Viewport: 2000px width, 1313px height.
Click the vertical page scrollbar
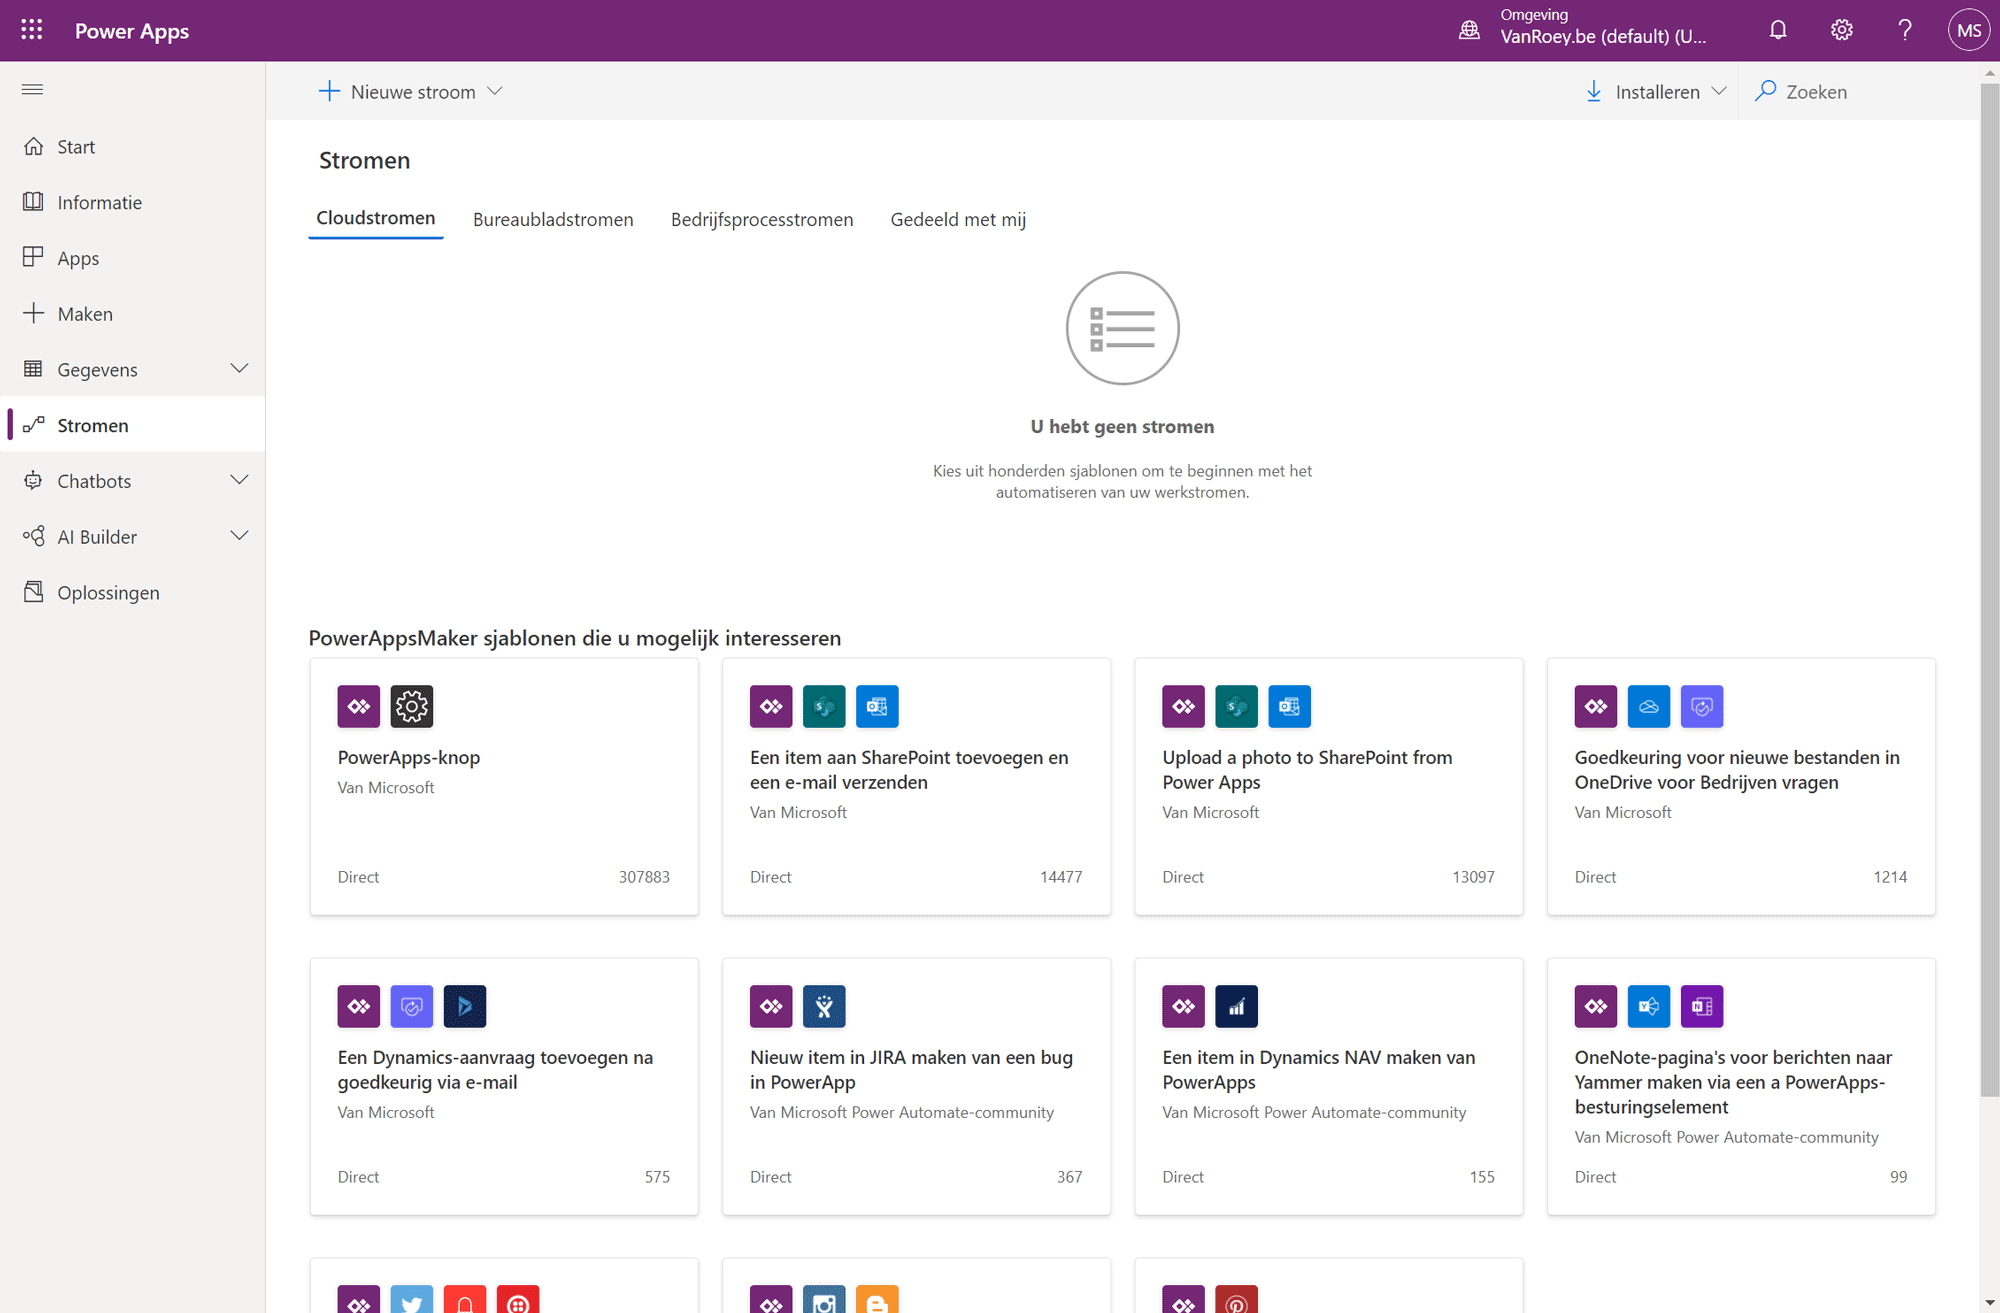click(x=1989, y=590)
